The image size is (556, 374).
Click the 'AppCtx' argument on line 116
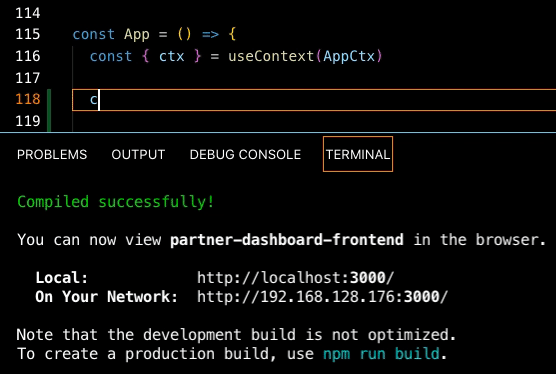pos(349,56)
